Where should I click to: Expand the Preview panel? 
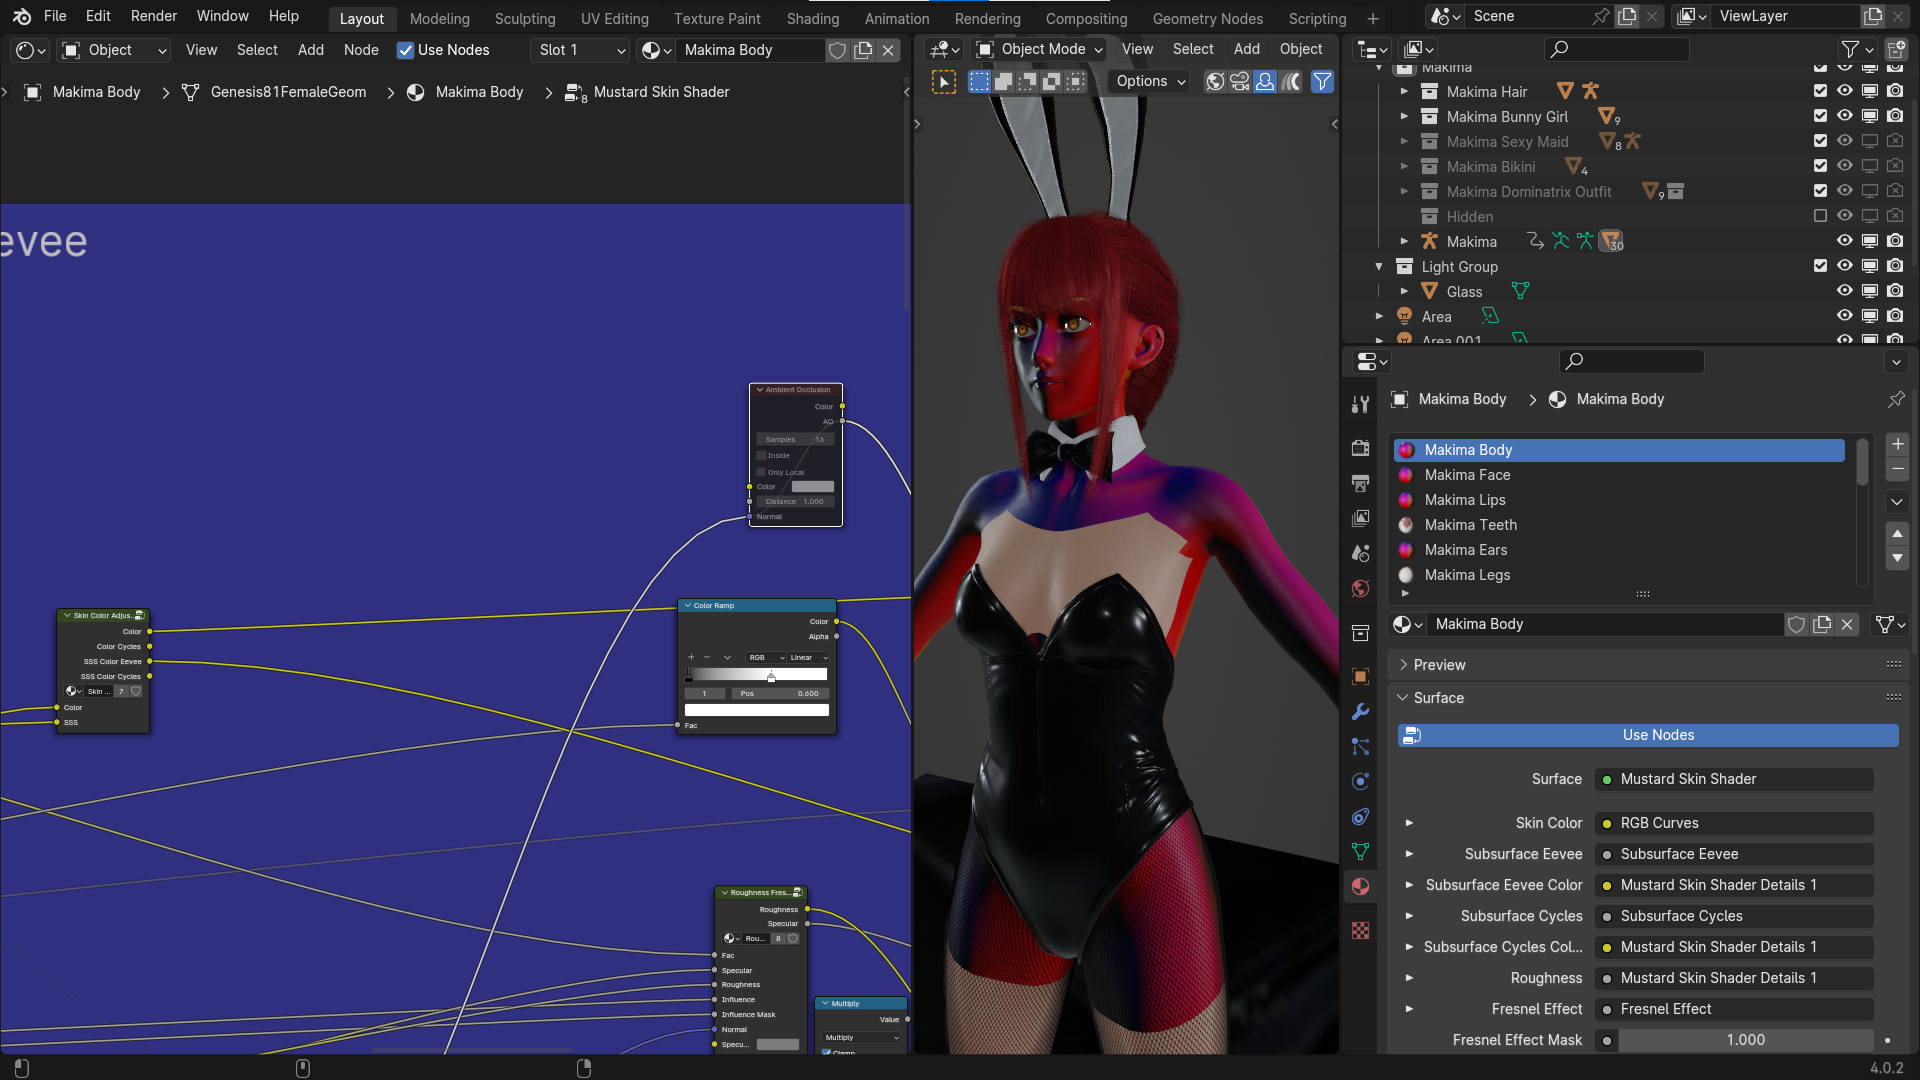[x=1440, y=665]
